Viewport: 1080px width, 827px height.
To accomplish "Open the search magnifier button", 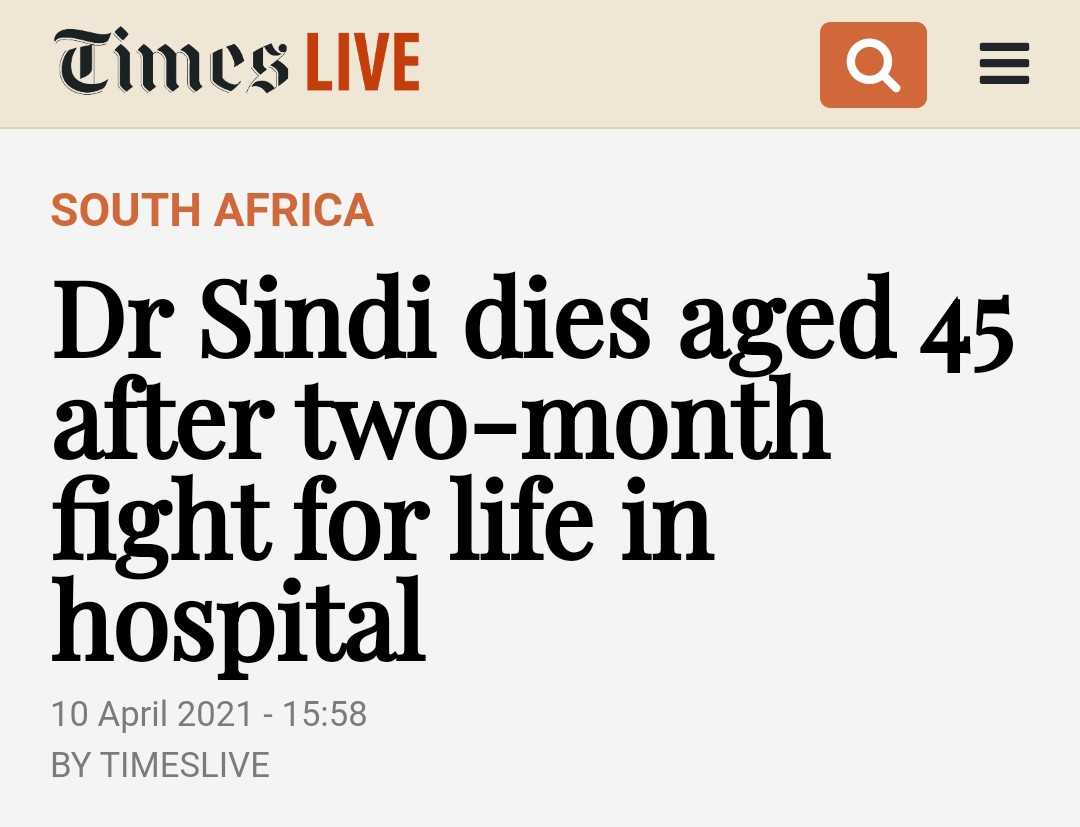I will (x=873, y=65).
